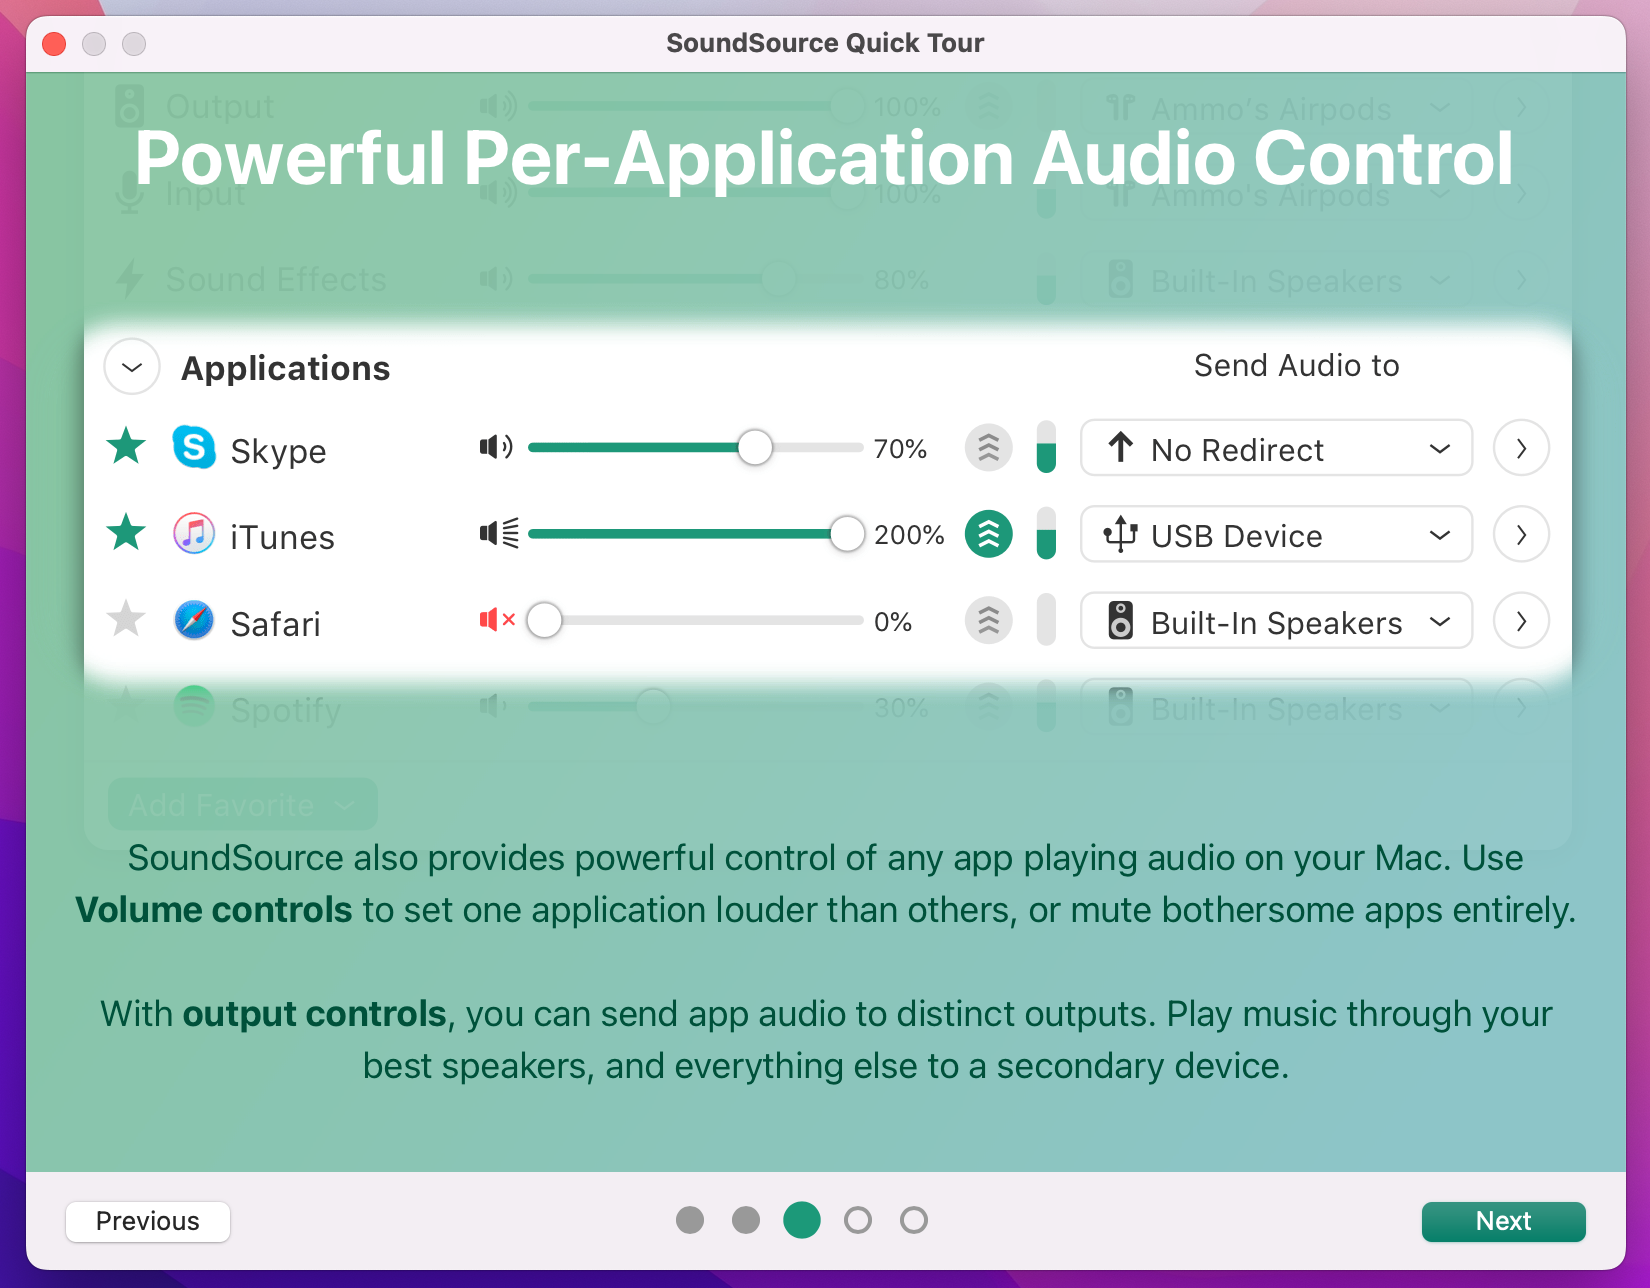Click the 0% volume value for Safari
Screen dimensions: 1650x1288
893,622
